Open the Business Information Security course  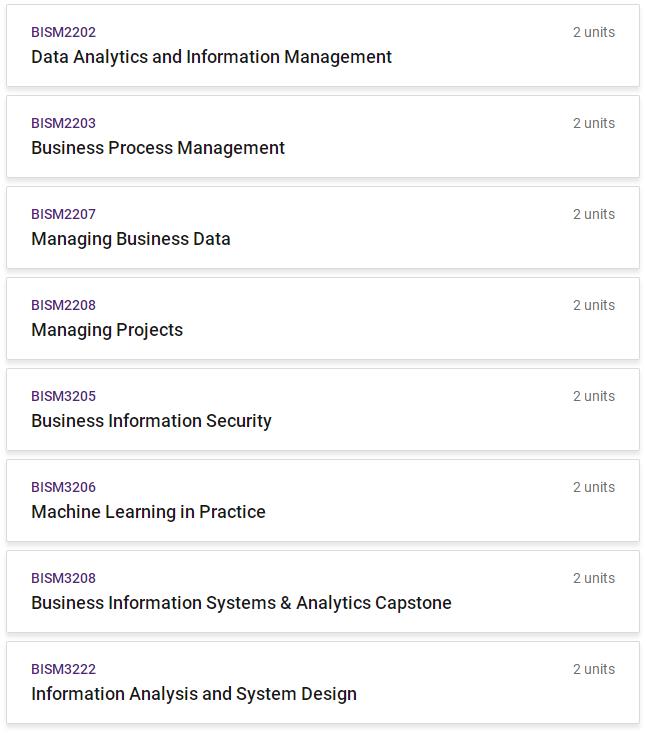tap(151, 421)
